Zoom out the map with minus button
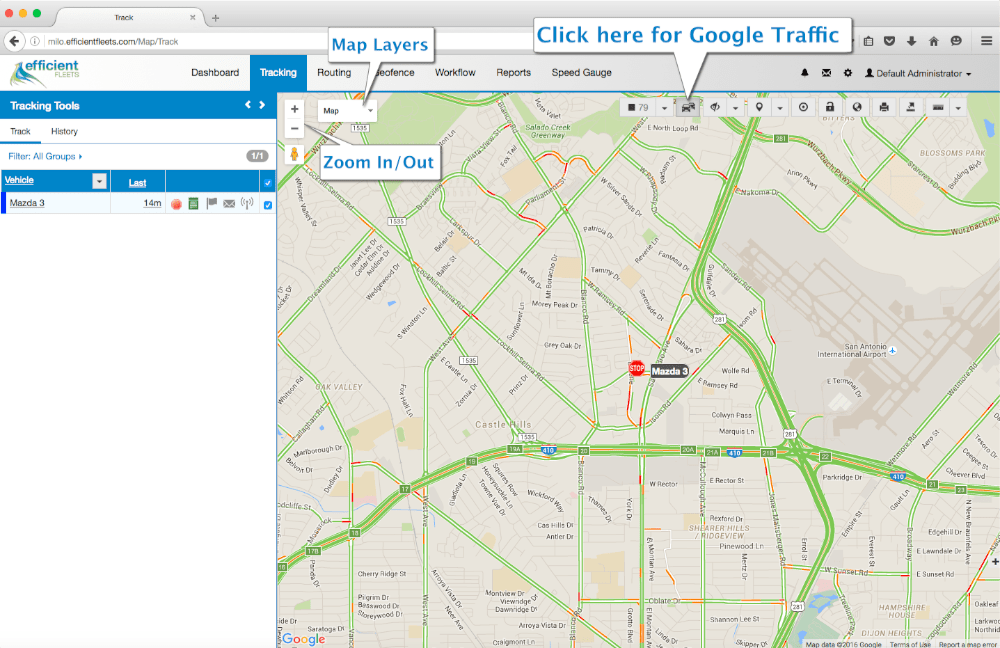The height and width of the screenshot is (648, 1000). pyautogui.click(x=295, y=128)
